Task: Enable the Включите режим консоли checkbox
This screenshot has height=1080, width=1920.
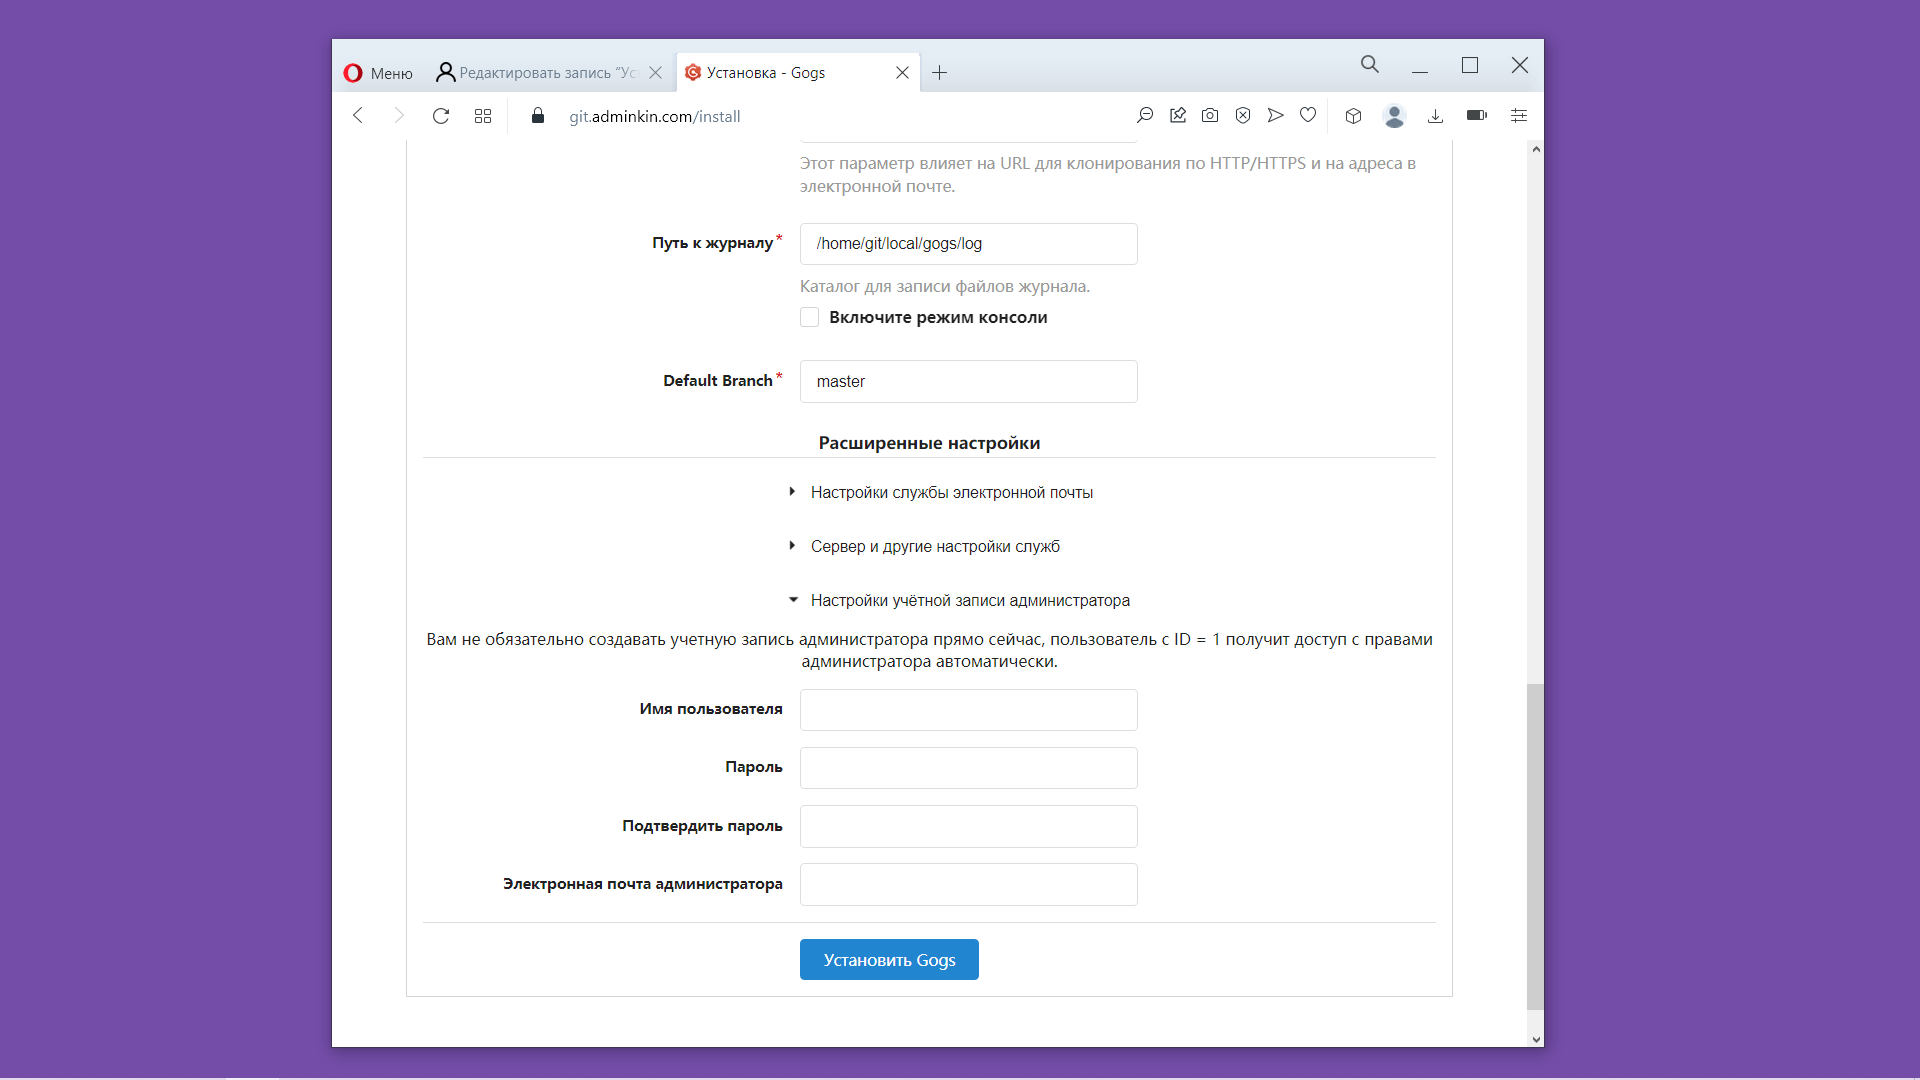Action: click(x=810, y=317)
